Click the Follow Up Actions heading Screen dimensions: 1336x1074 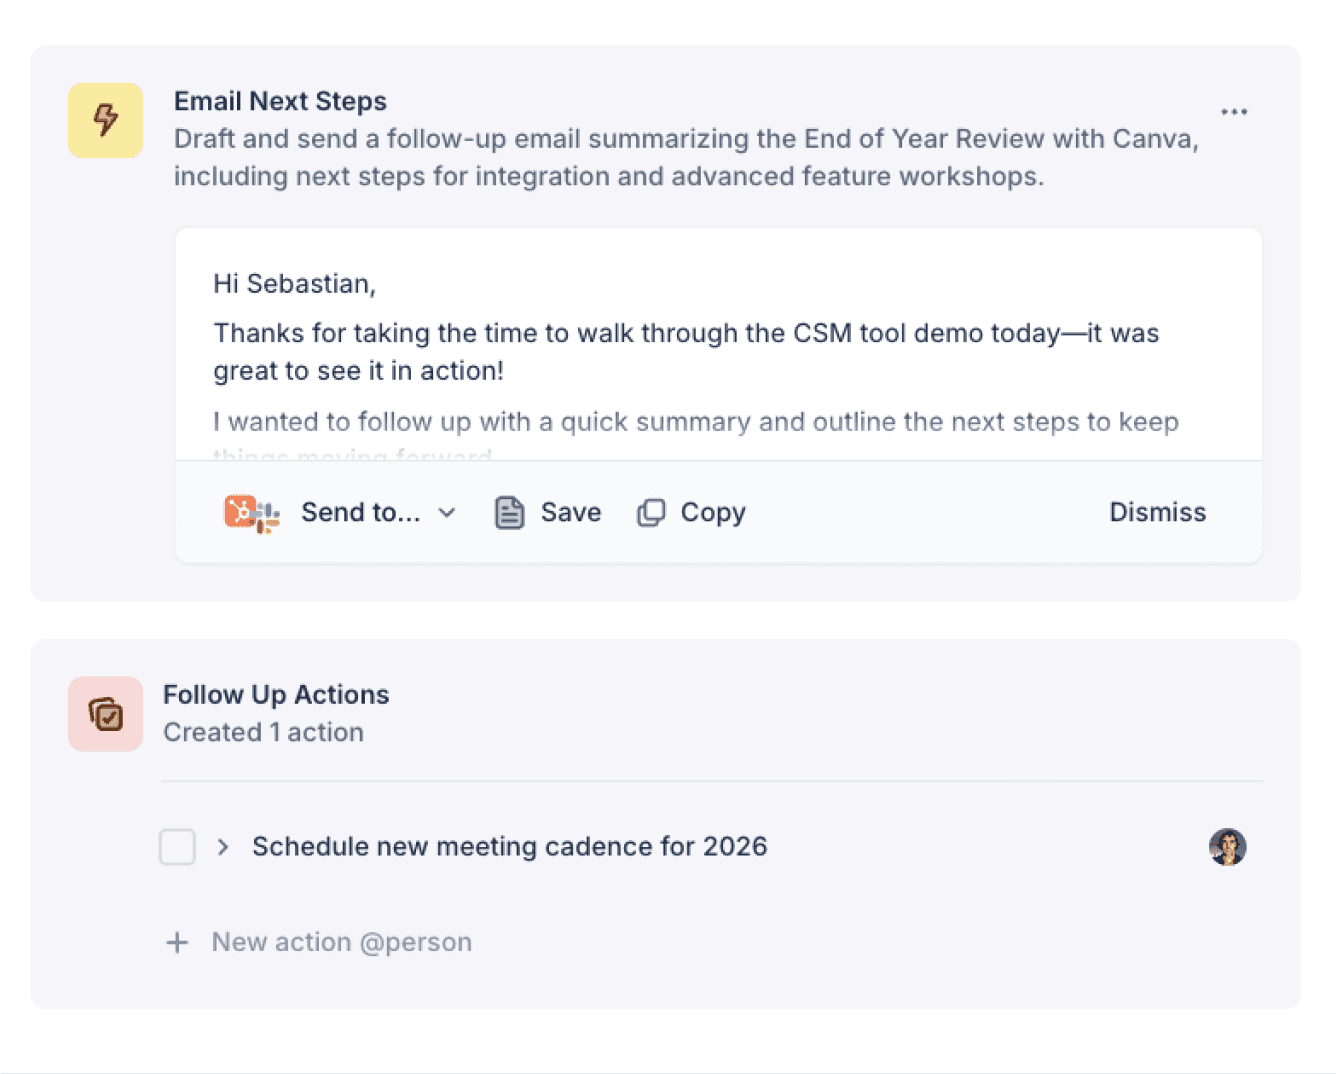click(276, 695)
